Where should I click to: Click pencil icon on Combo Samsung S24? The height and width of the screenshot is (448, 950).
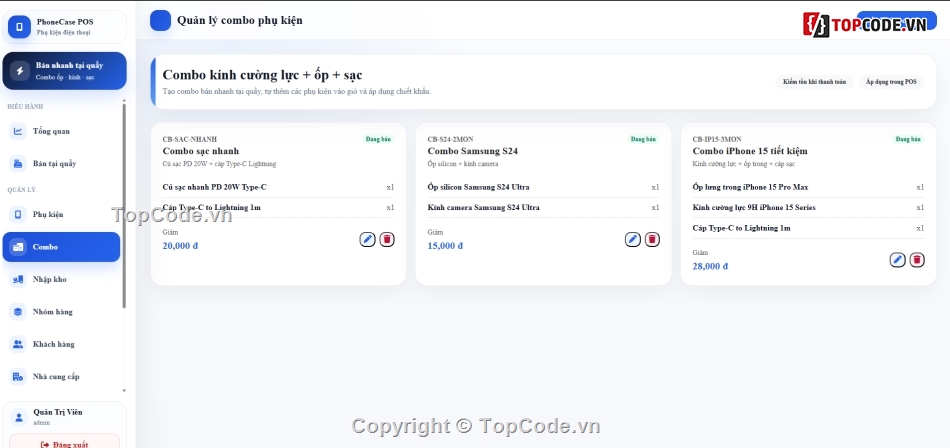coord(633,239)
